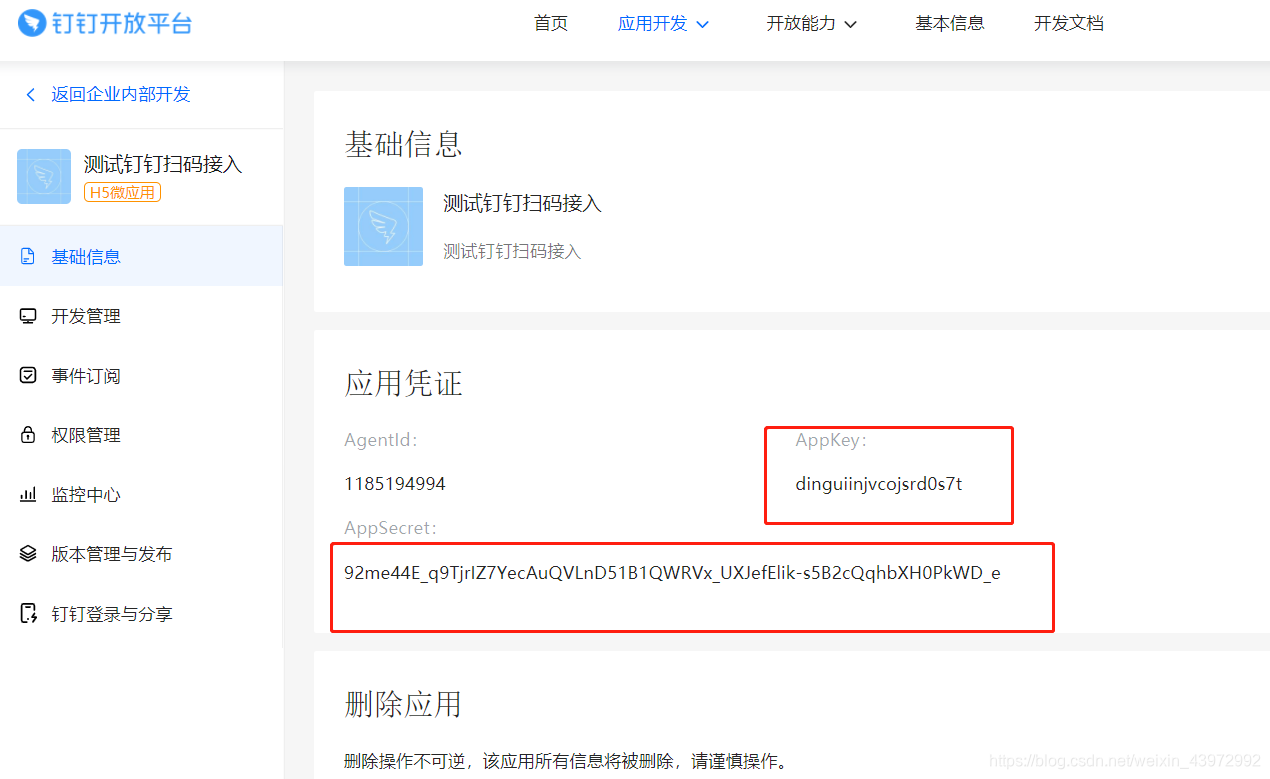Open the 开放能力 navigation menu
The image size is (1270, 779).
[801, 23]
